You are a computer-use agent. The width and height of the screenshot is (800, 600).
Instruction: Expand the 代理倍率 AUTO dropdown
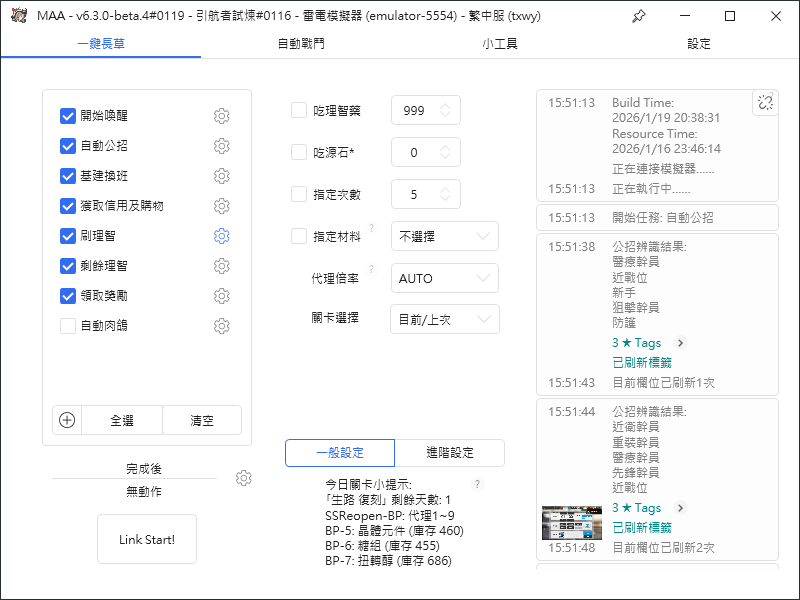coord(445,278)
